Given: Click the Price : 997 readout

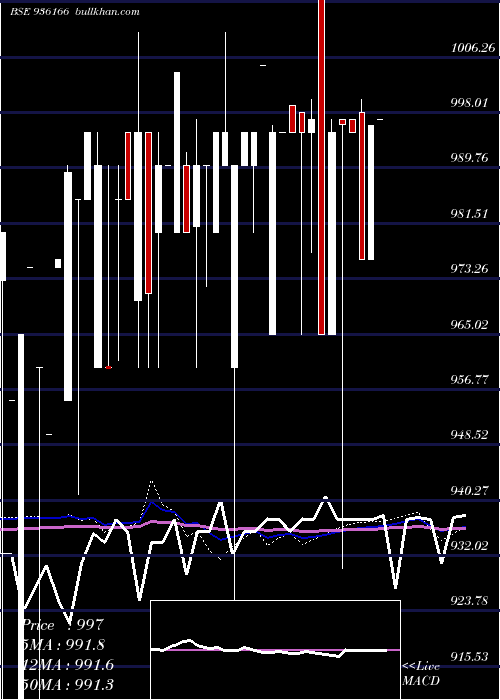Looking at the screenshot, I should [x=62, y=625].
